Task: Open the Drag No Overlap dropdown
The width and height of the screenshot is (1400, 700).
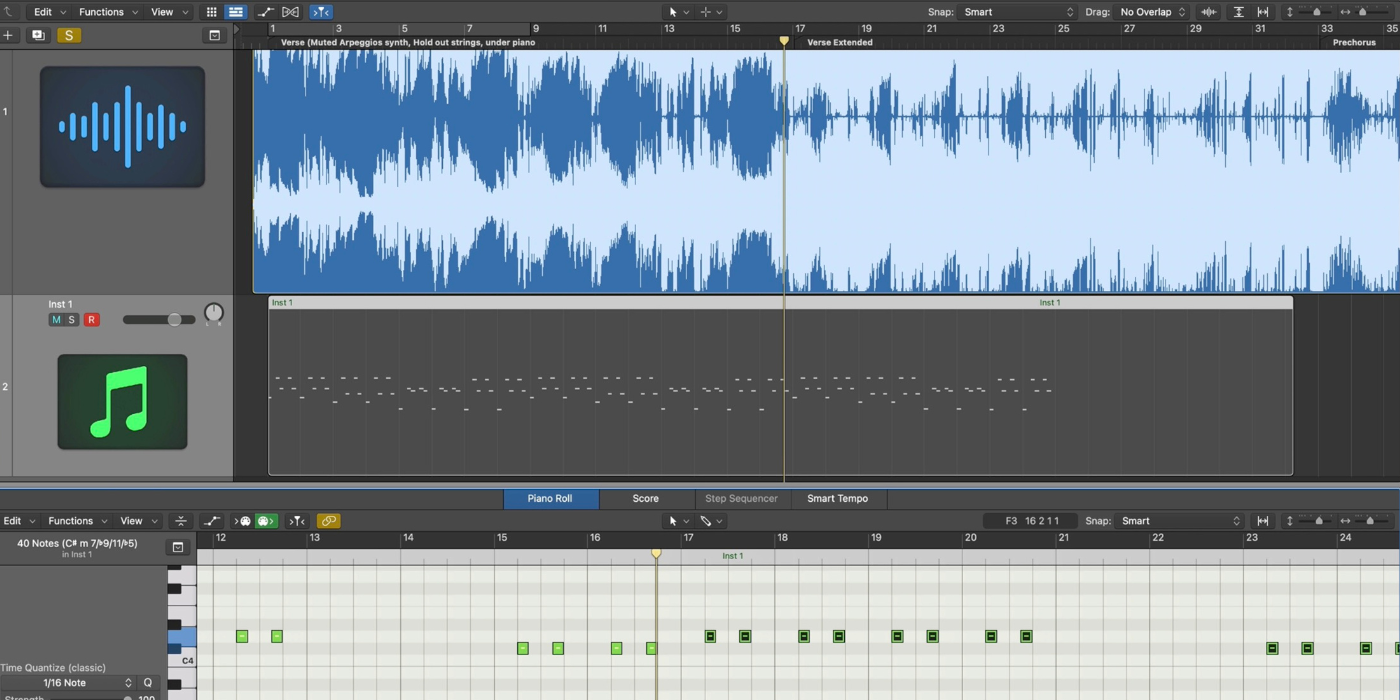Action: tap(1153, 12)
